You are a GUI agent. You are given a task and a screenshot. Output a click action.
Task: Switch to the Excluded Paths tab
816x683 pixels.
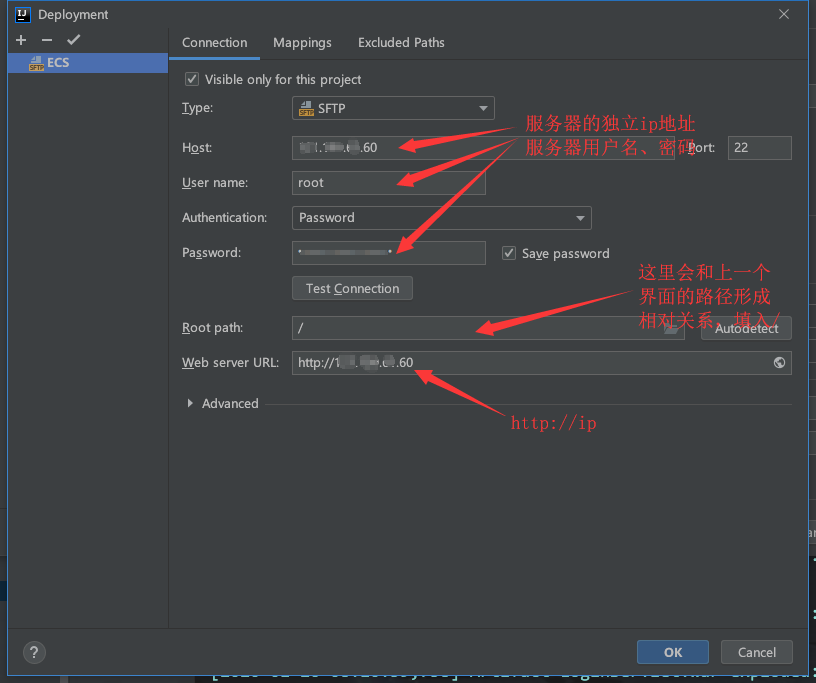tap(401, 43)
